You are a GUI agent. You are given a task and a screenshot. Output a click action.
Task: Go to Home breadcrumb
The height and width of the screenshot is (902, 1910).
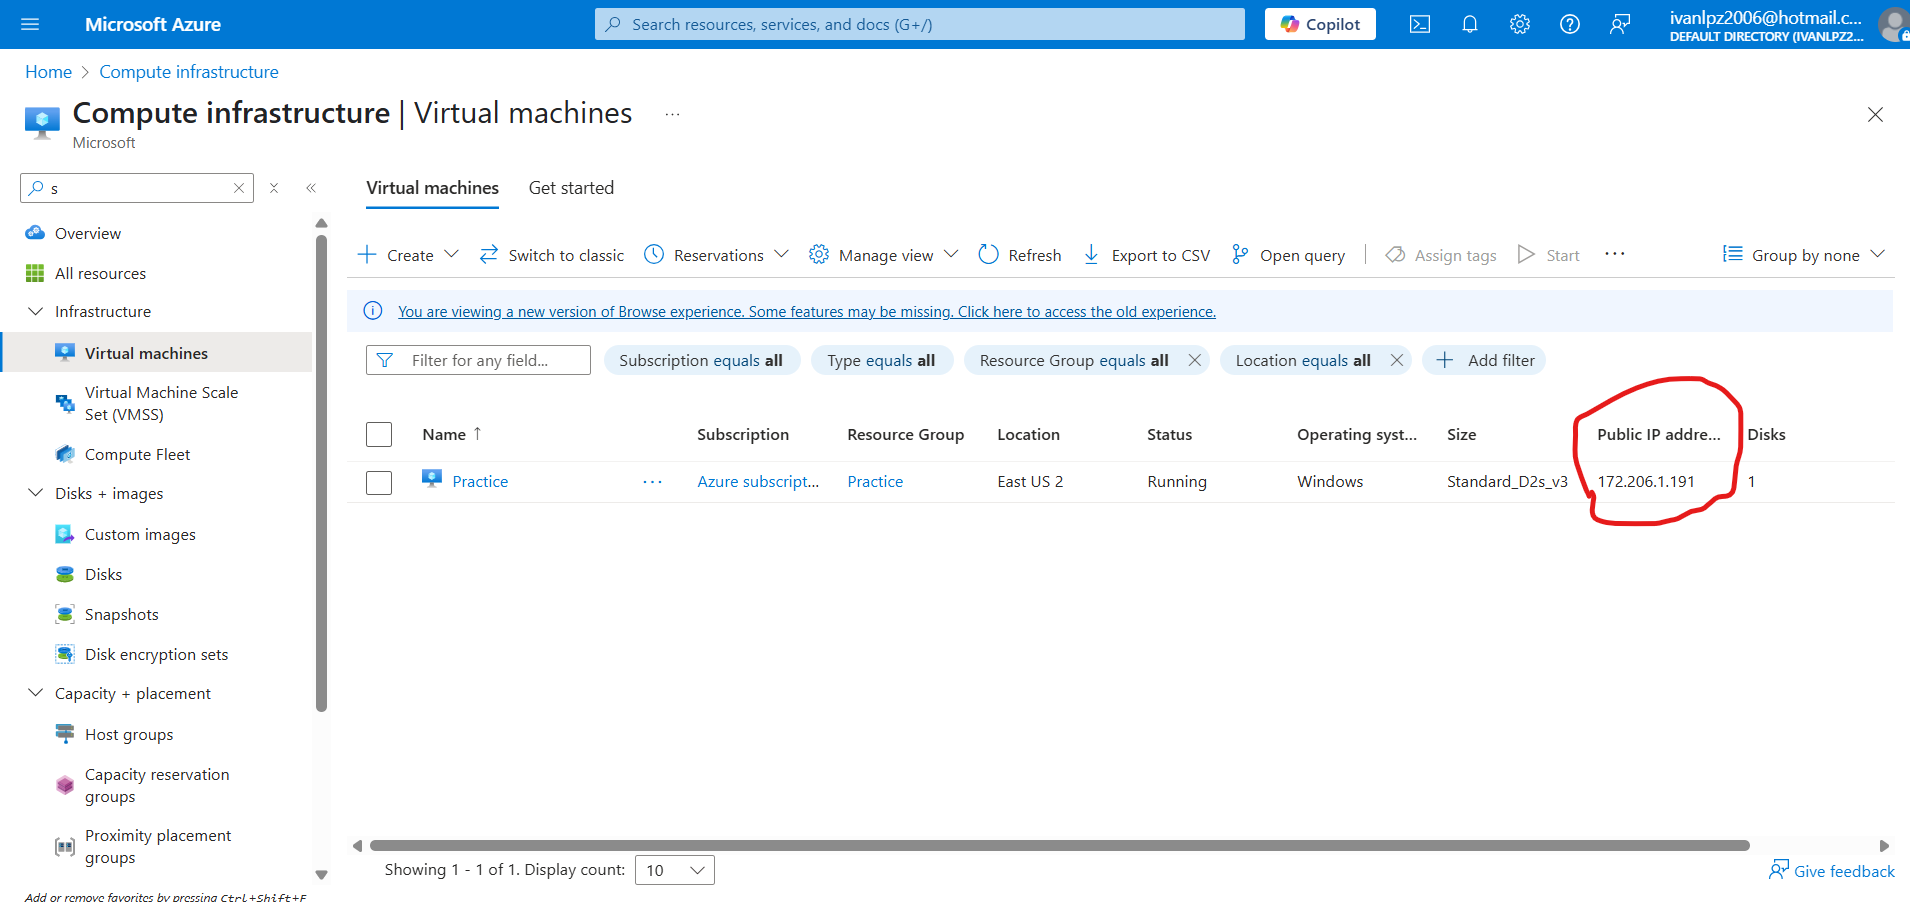(48, 72)
